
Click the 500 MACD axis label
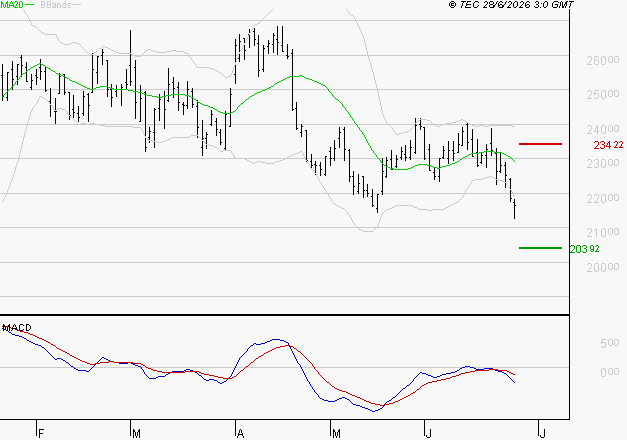[x=609, y=343]
